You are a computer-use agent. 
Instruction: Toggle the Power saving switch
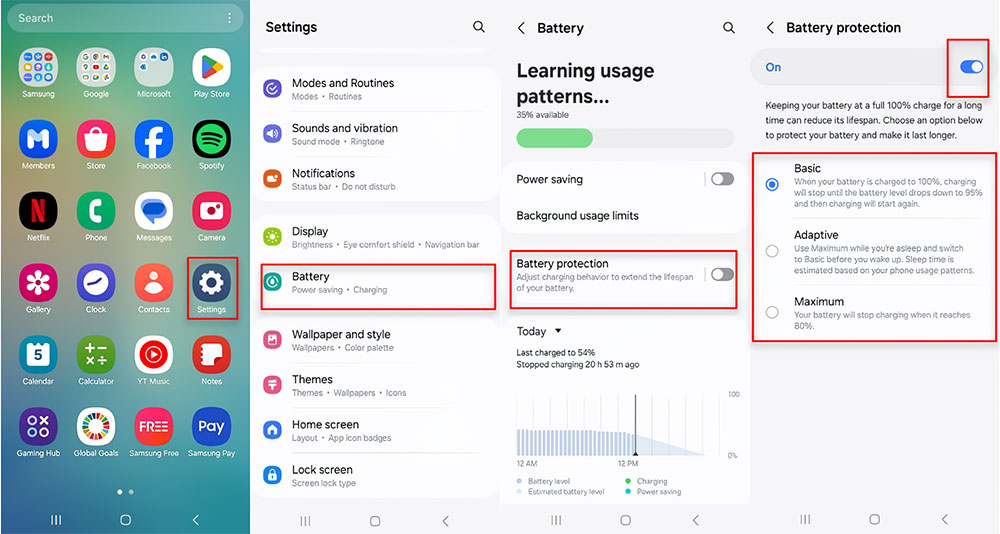[x=722, y=179]
